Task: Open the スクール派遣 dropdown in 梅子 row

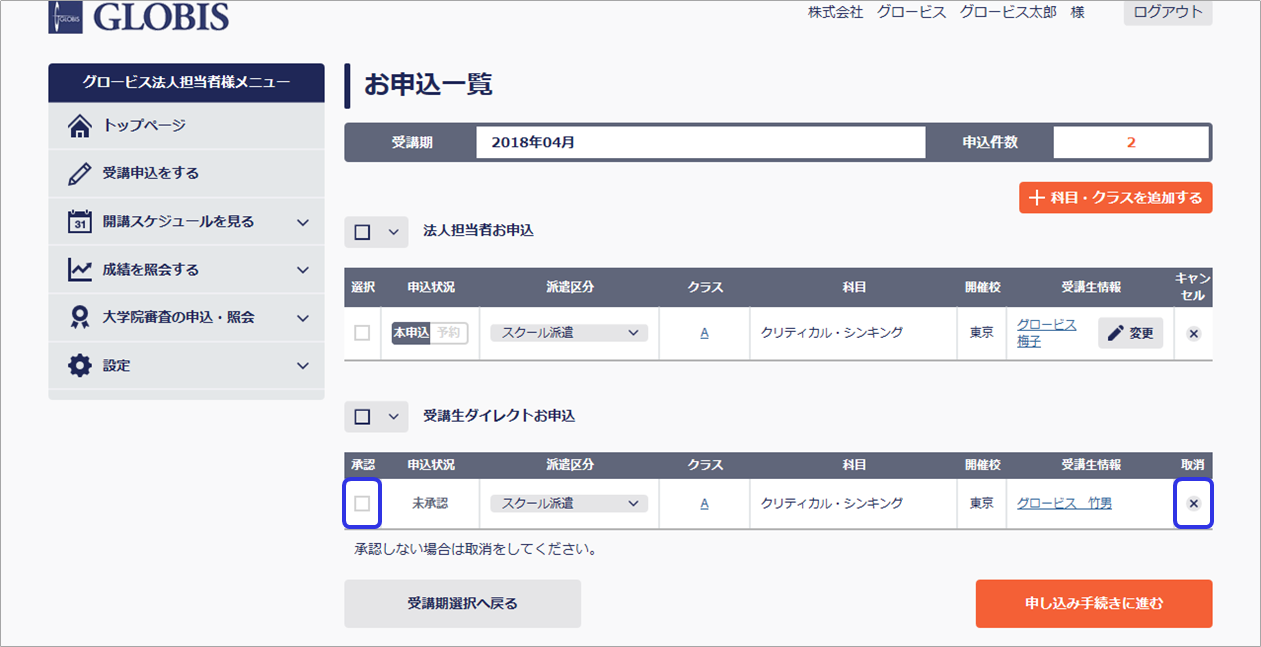Action: click(x=569, y=333)
